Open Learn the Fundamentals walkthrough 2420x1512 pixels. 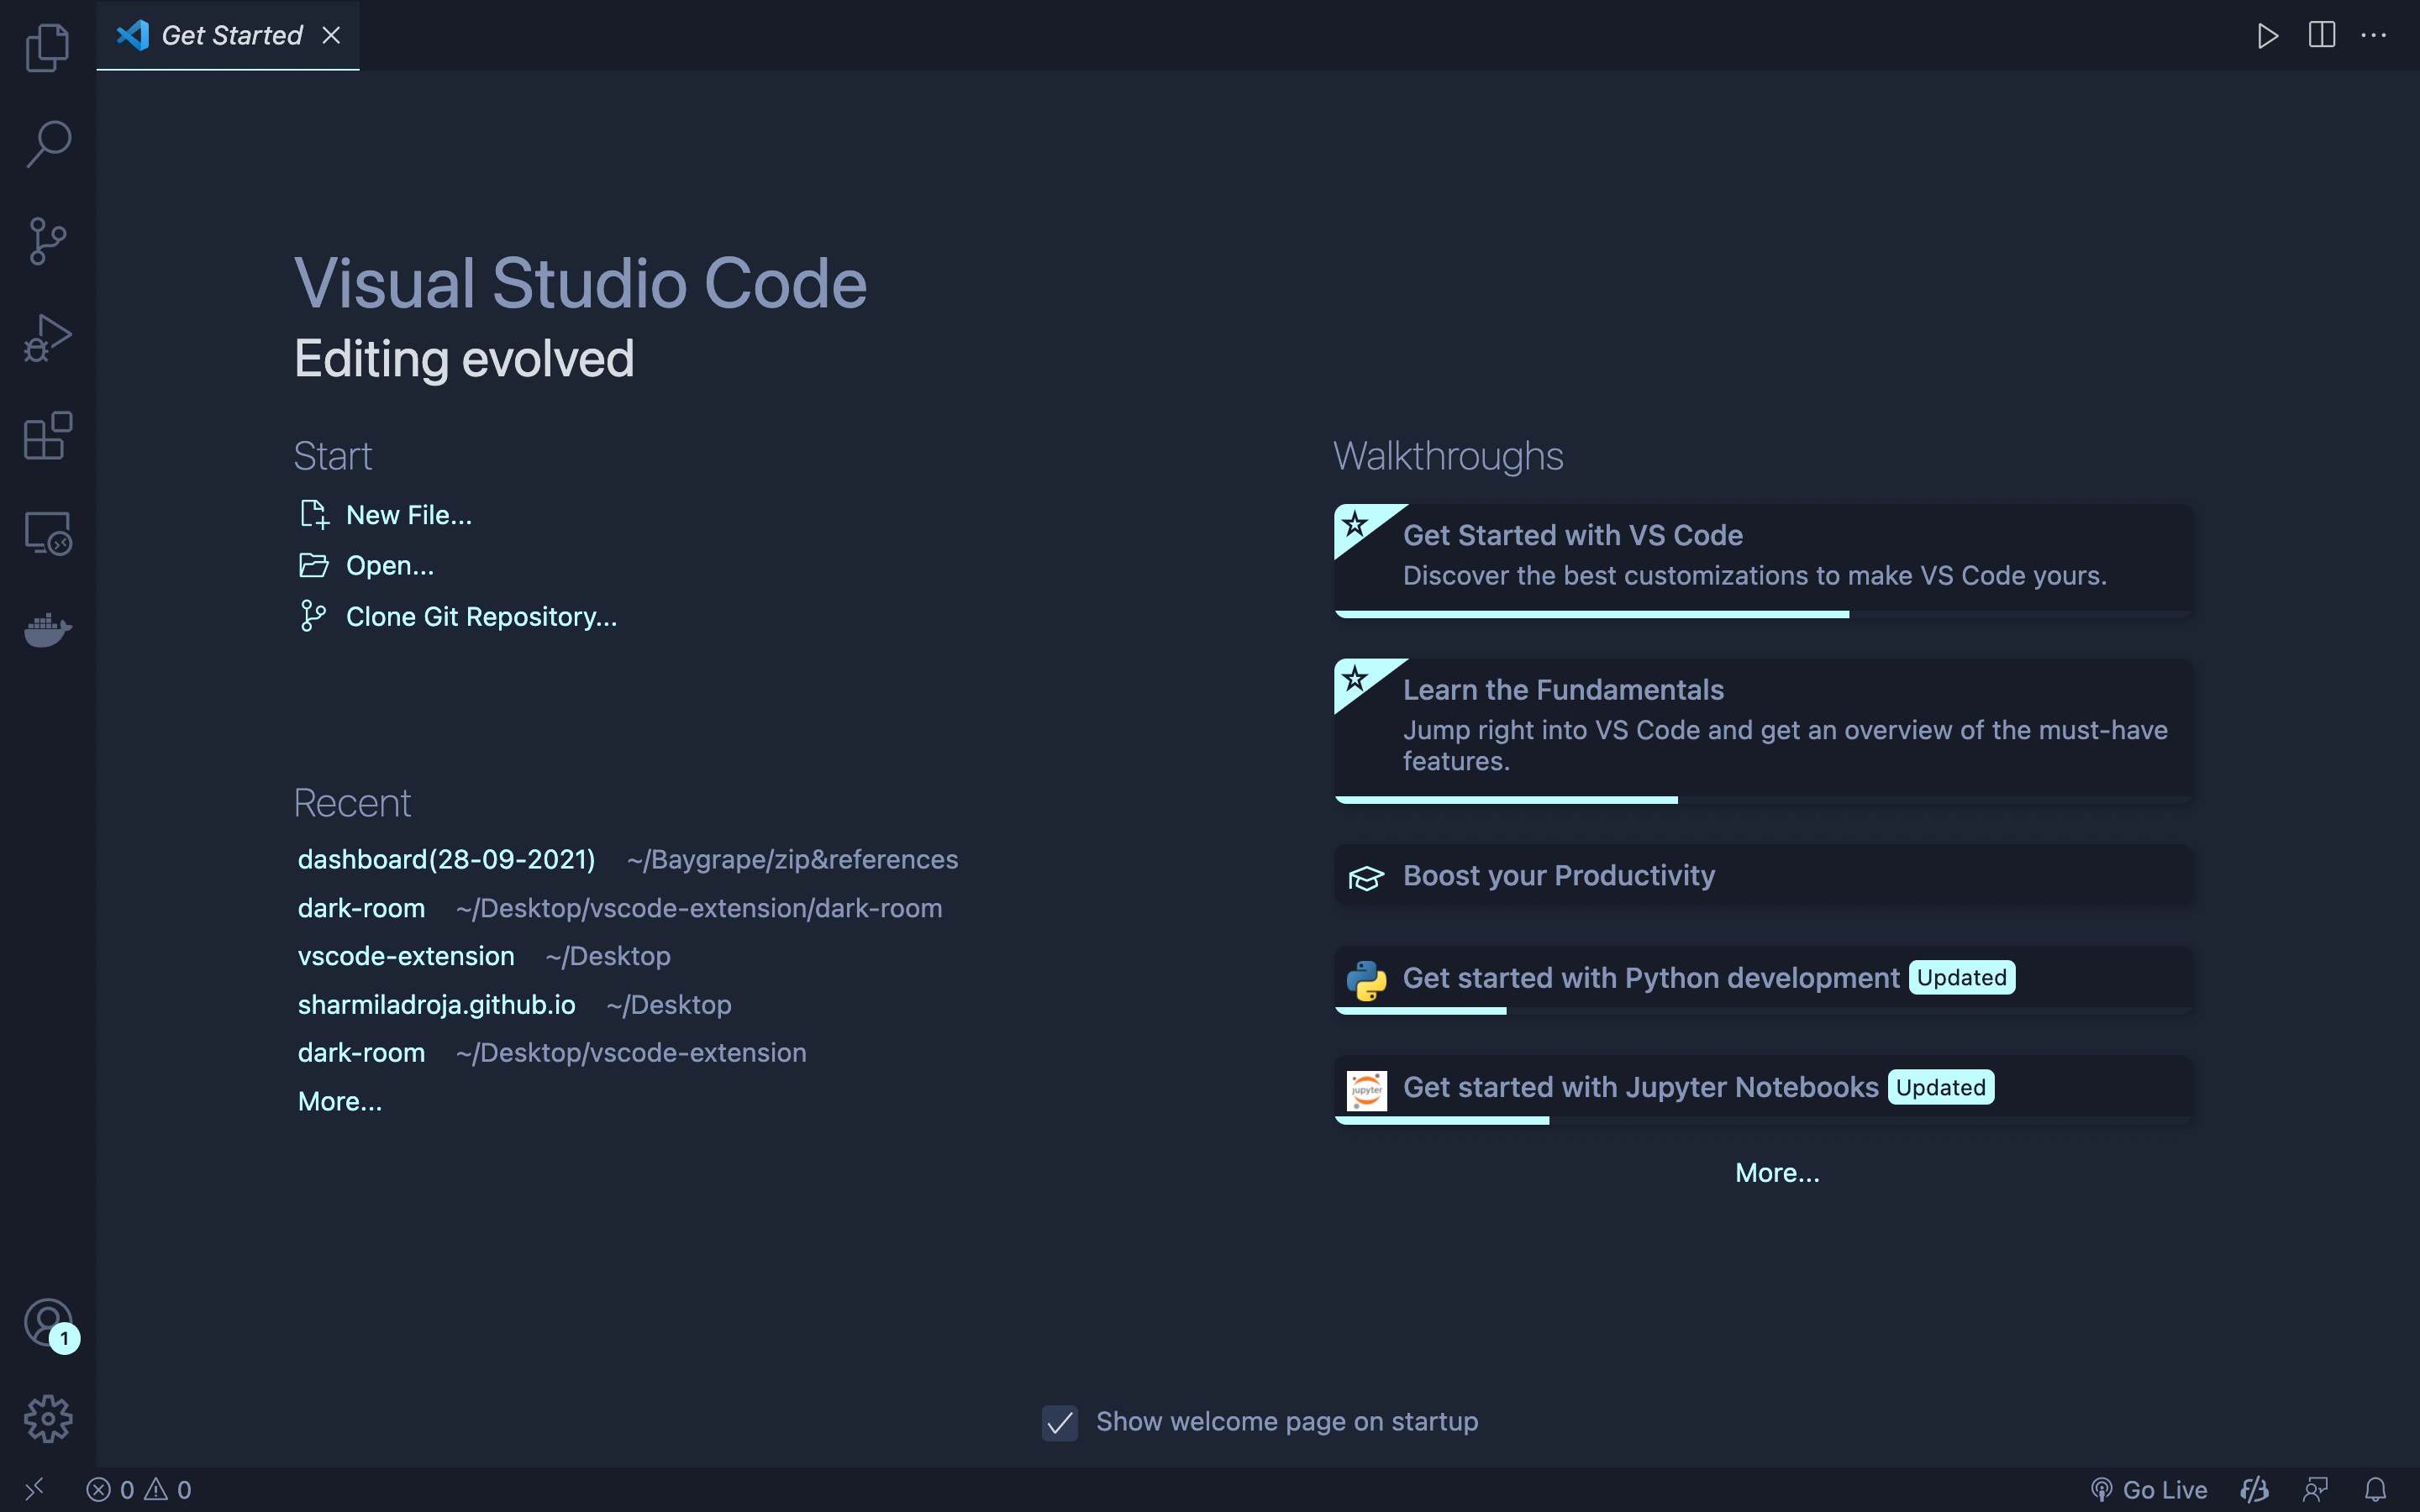[x=1764, y=731]
